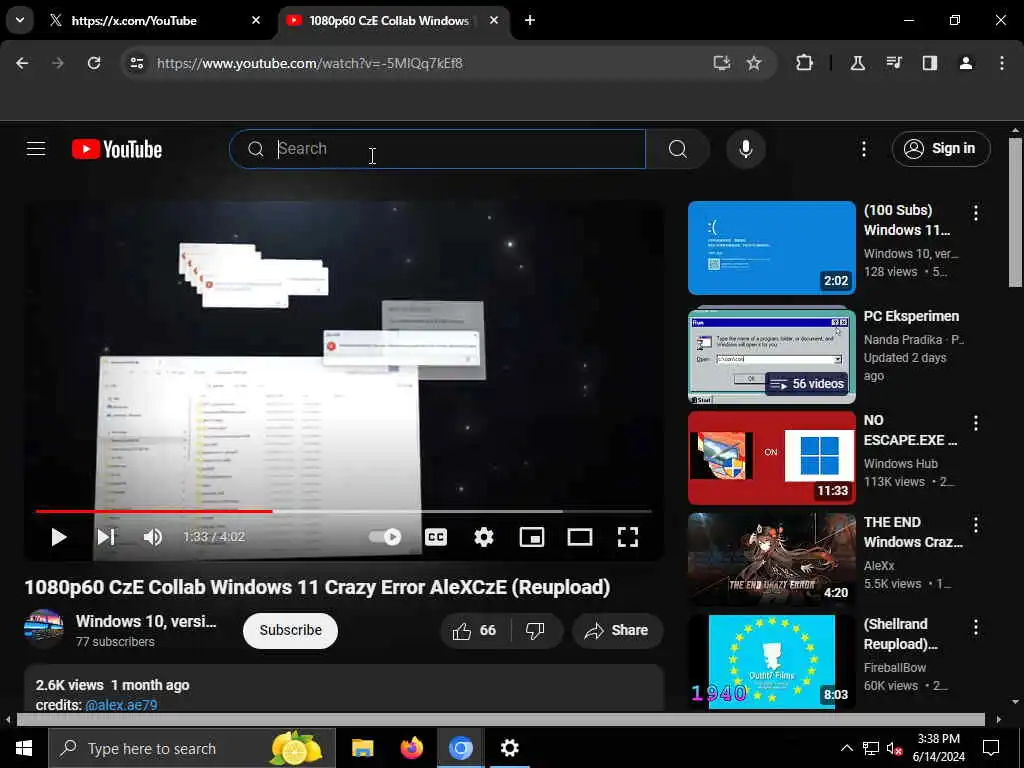
Task: Close the x.com/YouTube tab
Action: 256,20
